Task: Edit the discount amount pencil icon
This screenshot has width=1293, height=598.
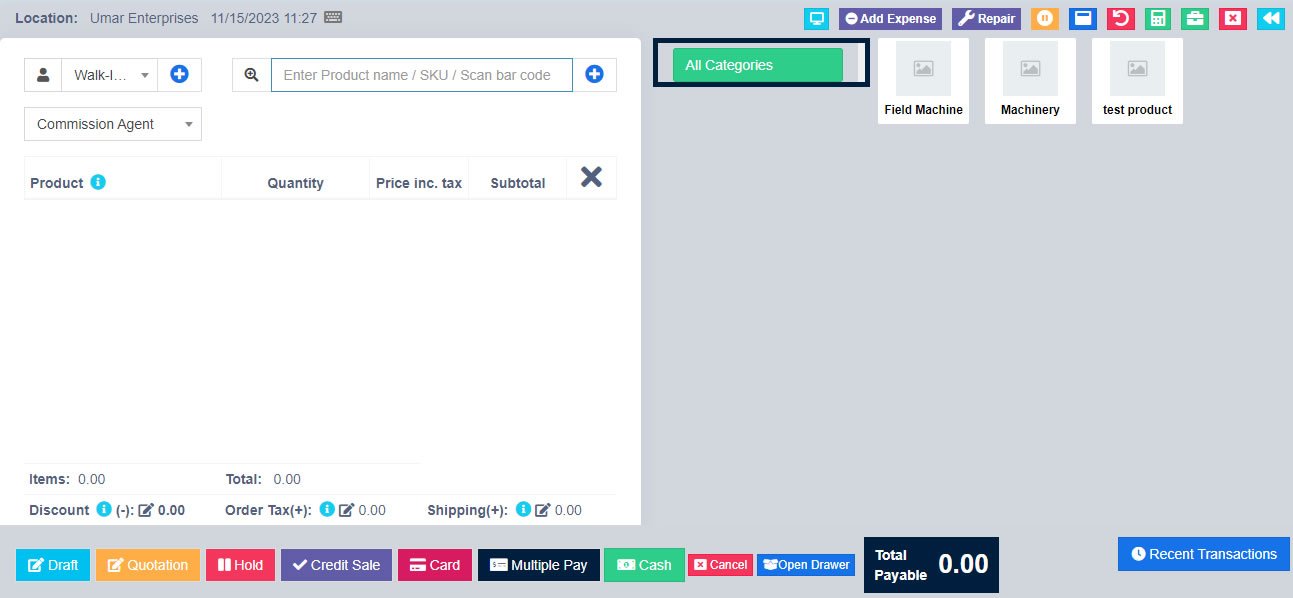Action: 146,510
